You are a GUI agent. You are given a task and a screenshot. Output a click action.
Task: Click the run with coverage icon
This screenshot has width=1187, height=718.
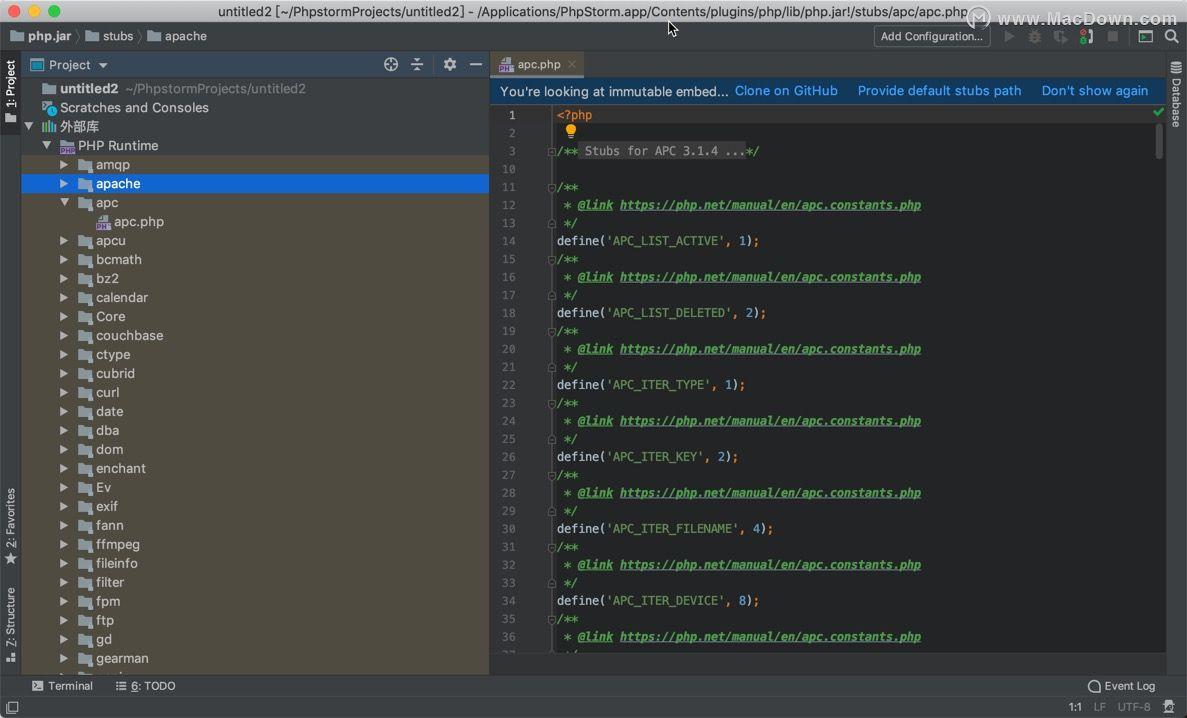click(x=1061, y=36)
